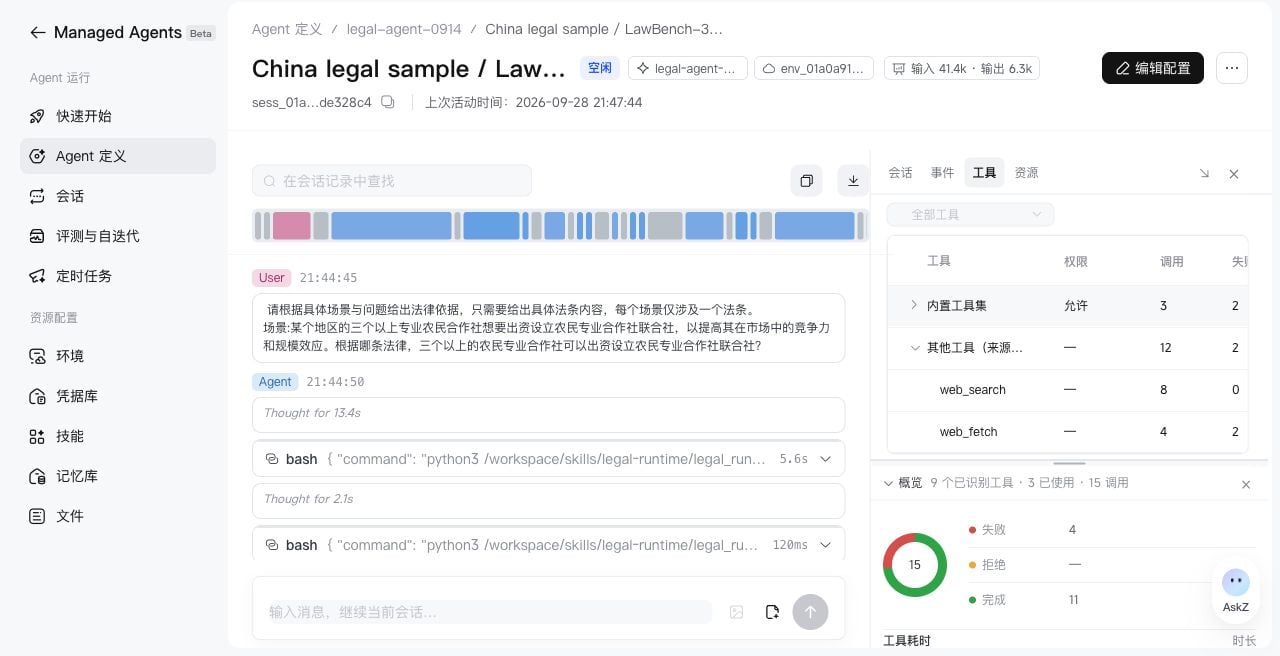1280x656 pixels.
Task: Expand the Thought for 2.1s block
Action: [x=548, y=500]
